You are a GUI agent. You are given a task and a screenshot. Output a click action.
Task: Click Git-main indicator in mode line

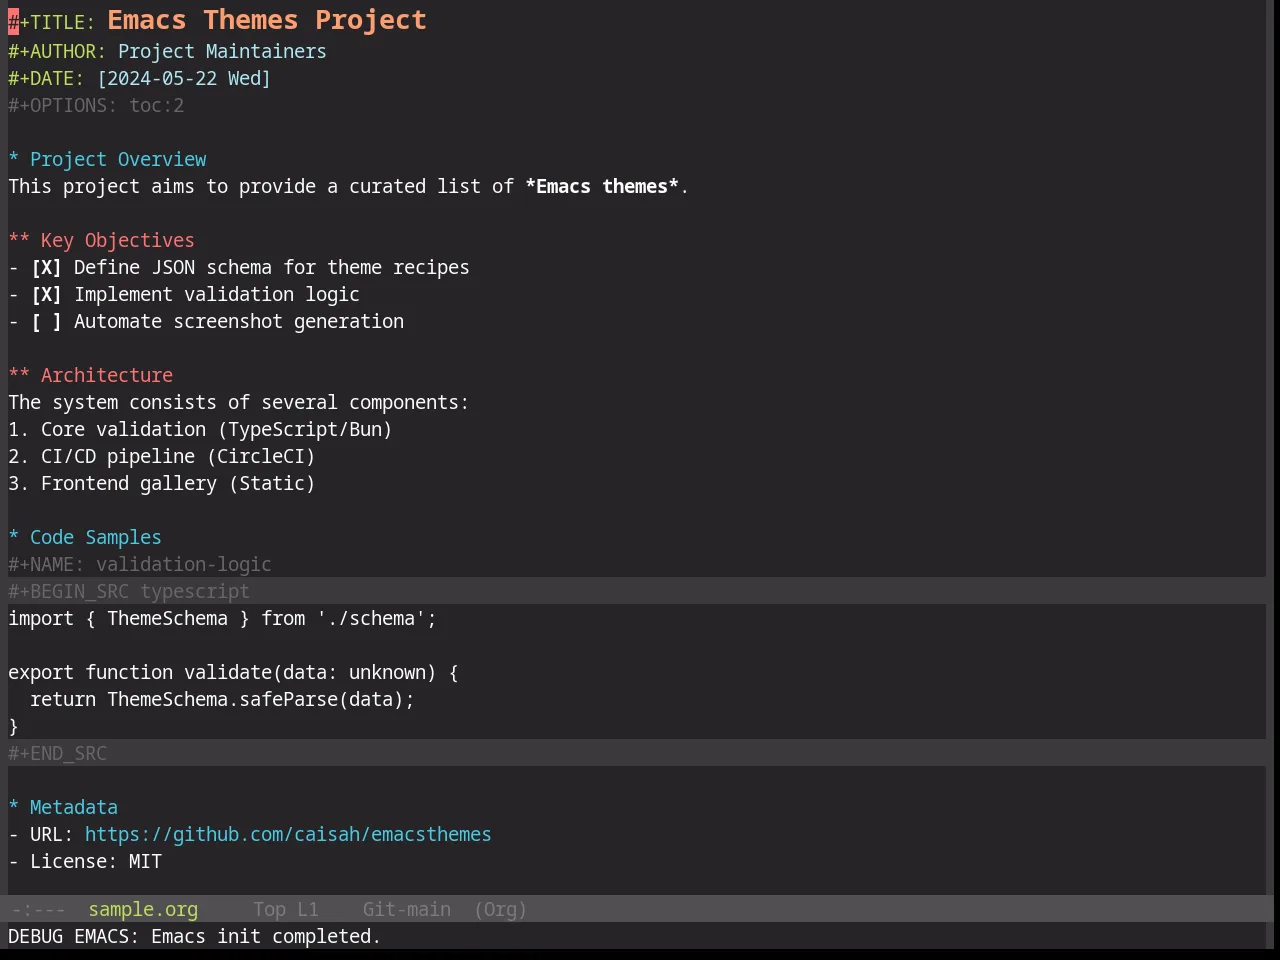407,910
